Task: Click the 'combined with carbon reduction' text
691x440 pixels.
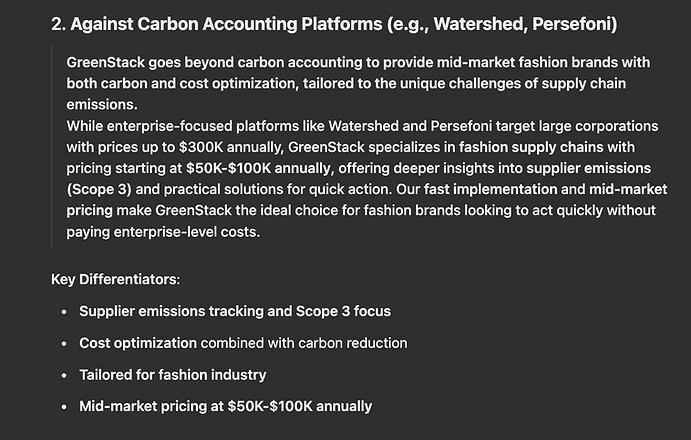Action: (x=304, y=343)
